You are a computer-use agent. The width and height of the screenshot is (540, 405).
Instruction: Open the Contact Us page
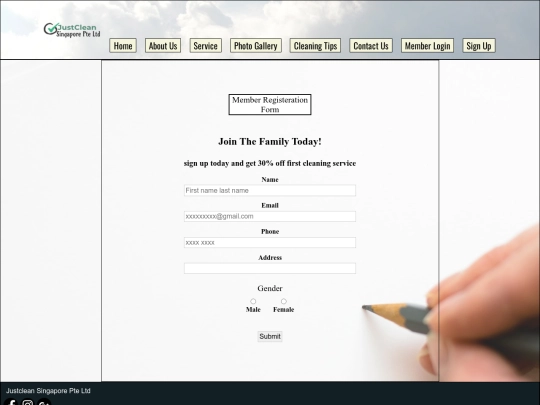coord(371,45)
